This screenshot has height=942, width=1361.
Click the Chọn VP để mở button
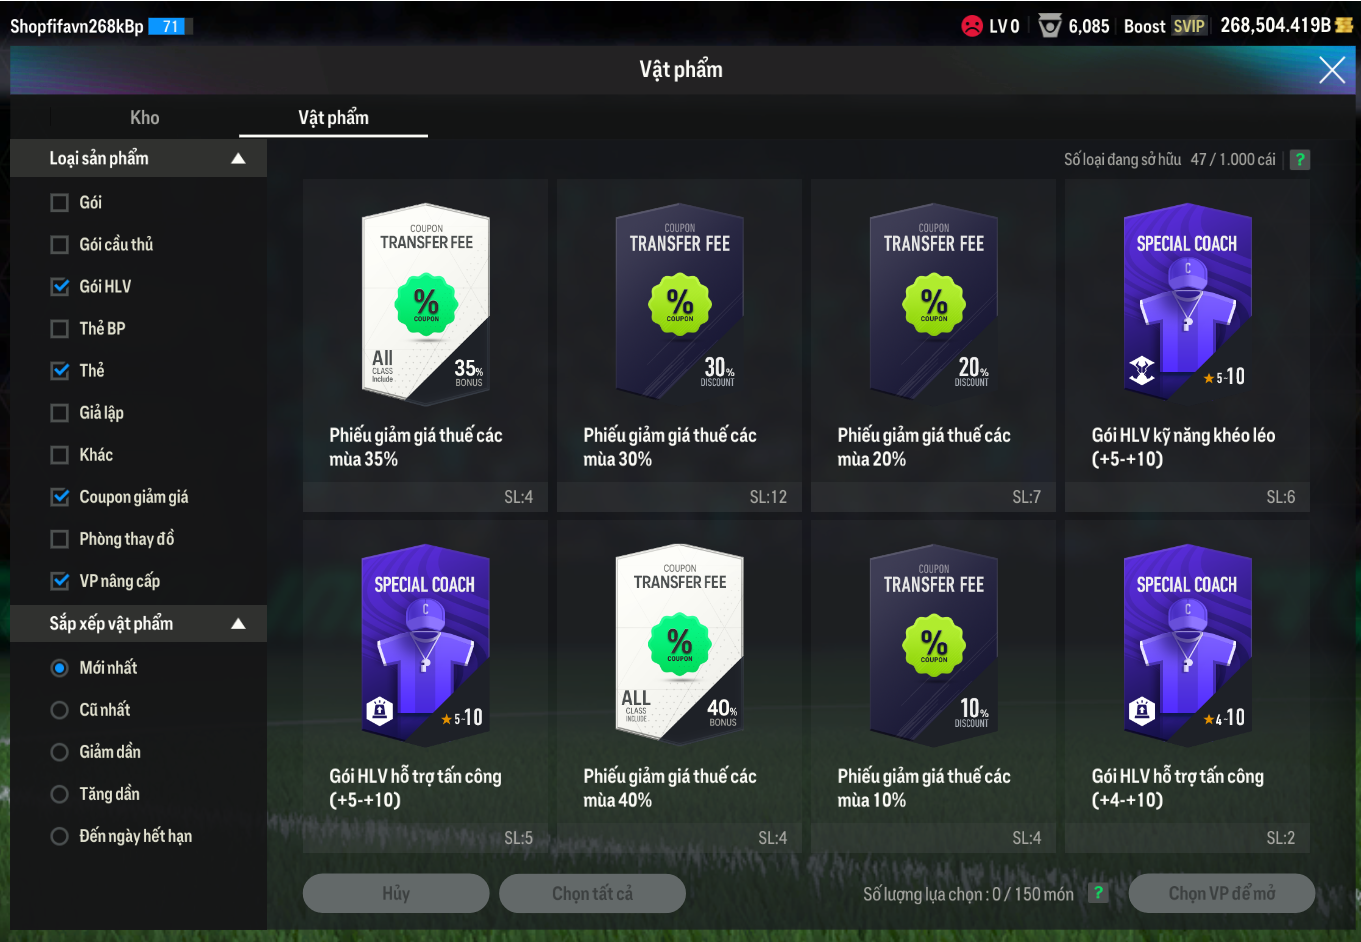(1222, 893)
